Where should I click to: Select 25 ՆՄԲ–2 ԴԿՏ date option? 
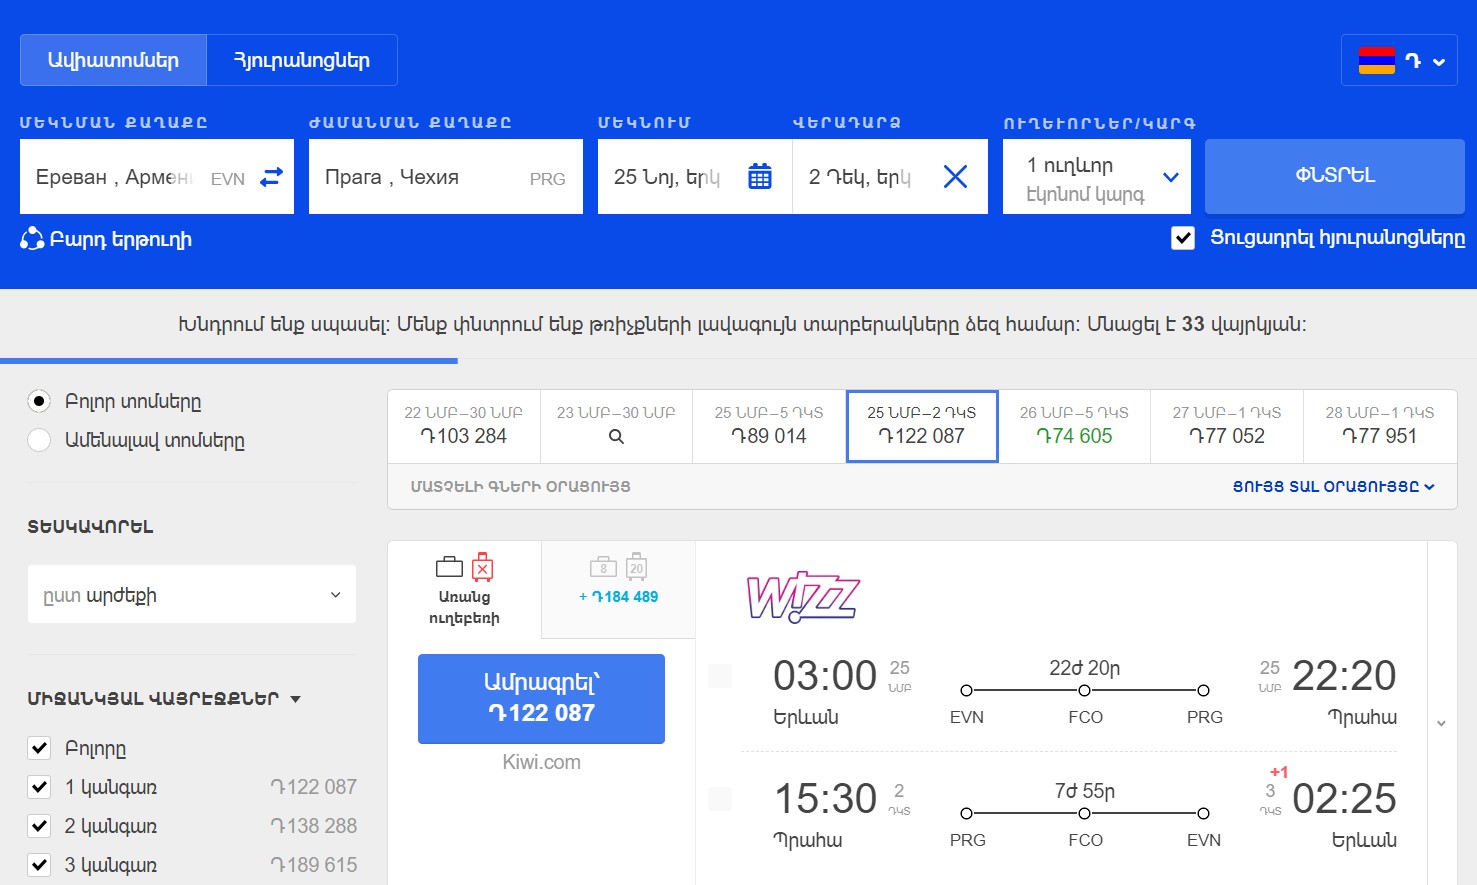[922, 426]
